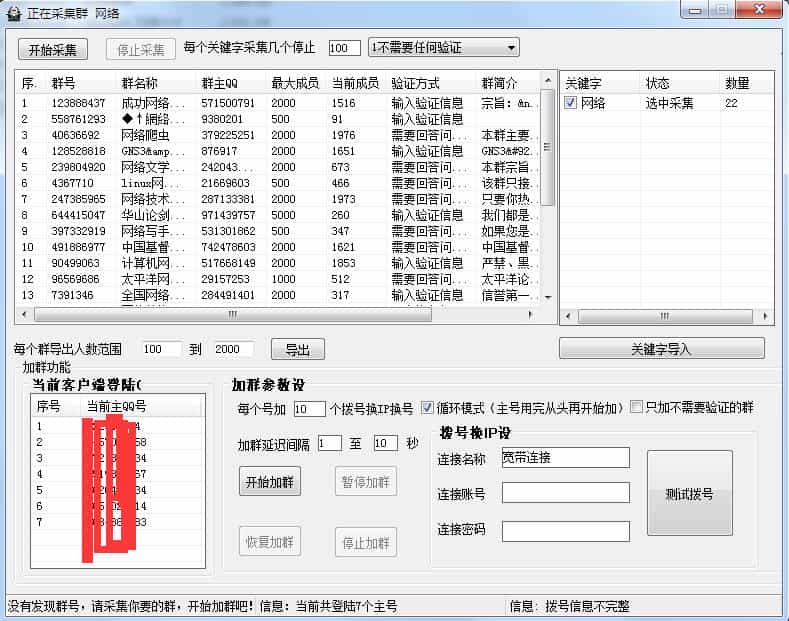789x621 pixels.
Task: Sort by the 最大成员 column header
Action: coord(297,83)
